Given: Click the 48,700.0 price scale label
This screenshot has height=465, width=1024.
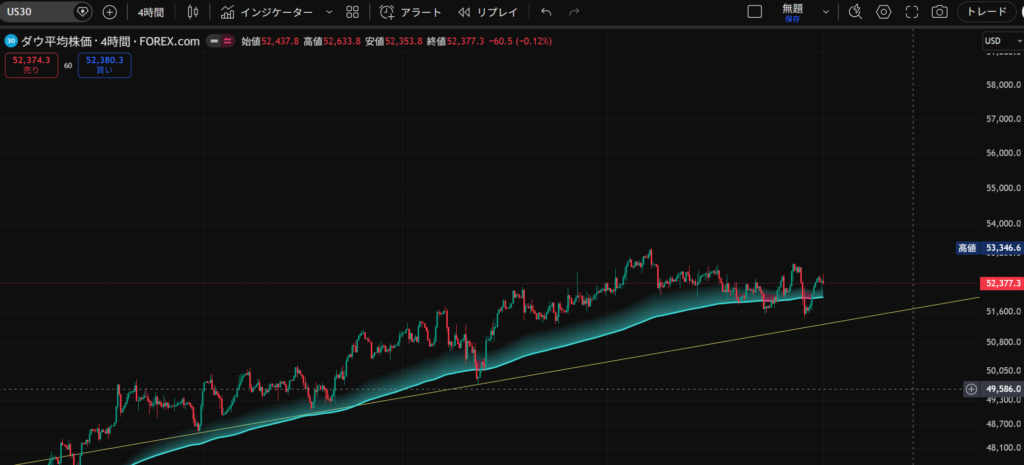Looking at the screenshot, I should pyautogui.click(x=1003, y=425).
